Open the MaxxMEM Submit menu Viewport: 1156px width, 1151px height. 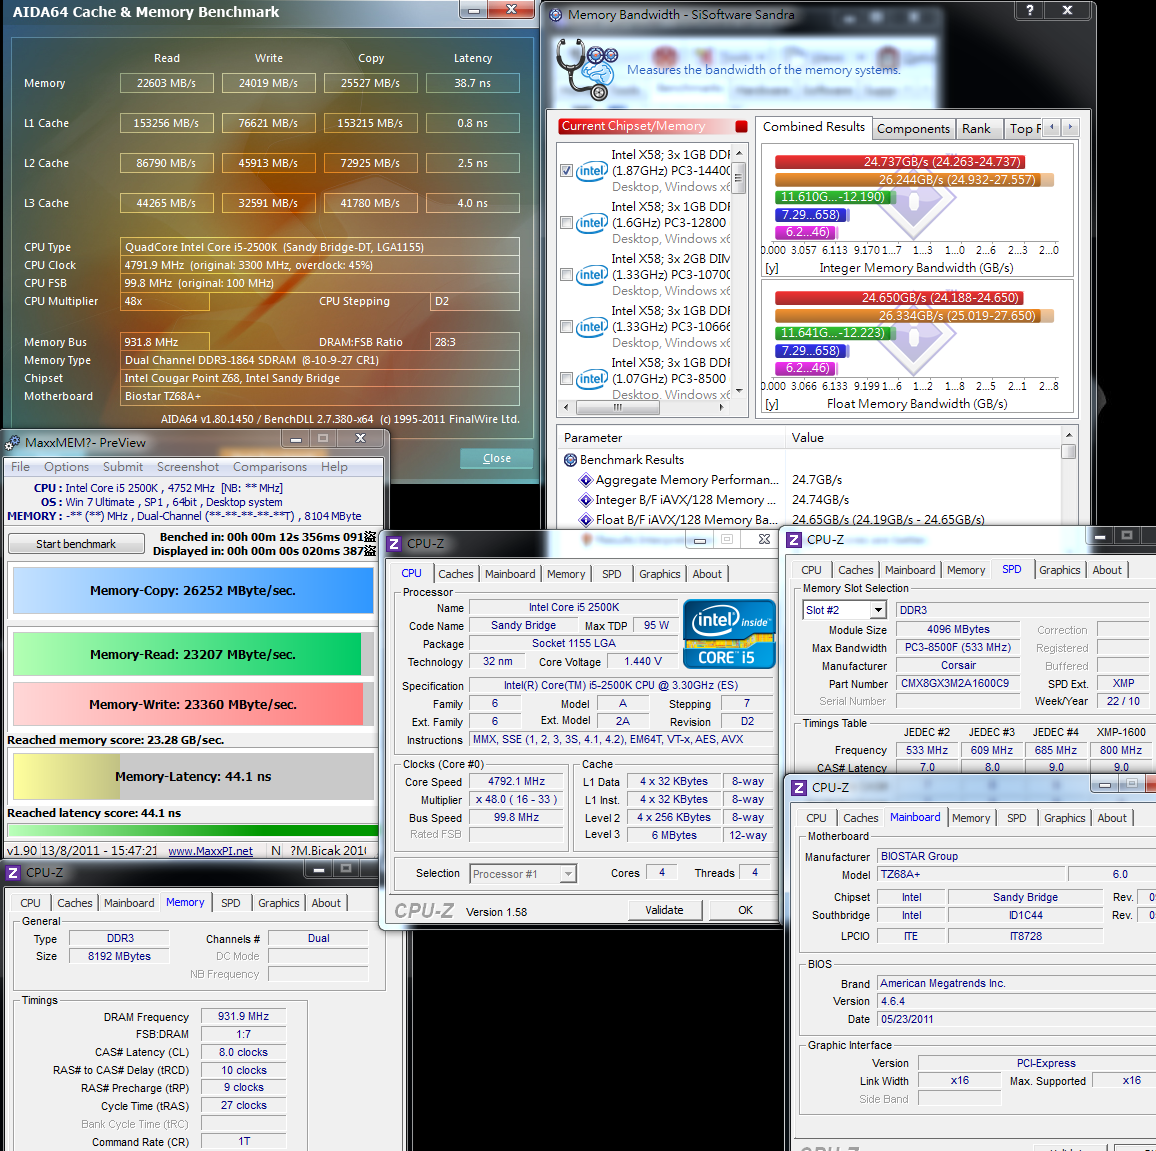[123, 467]
